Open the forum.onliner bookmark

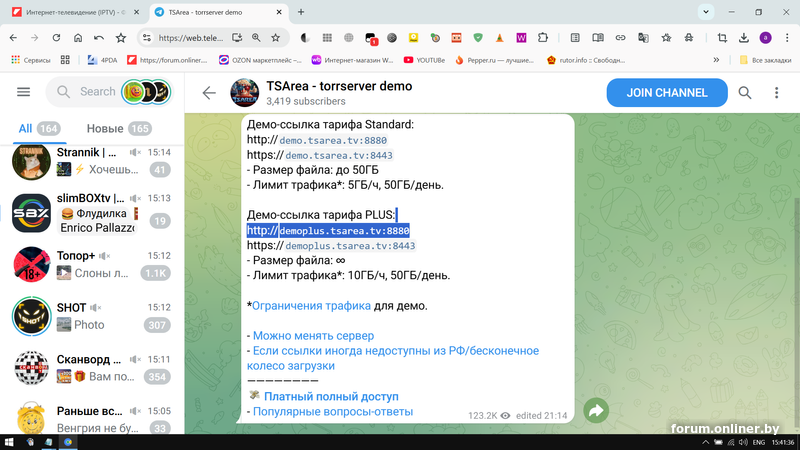coord(167,60)
